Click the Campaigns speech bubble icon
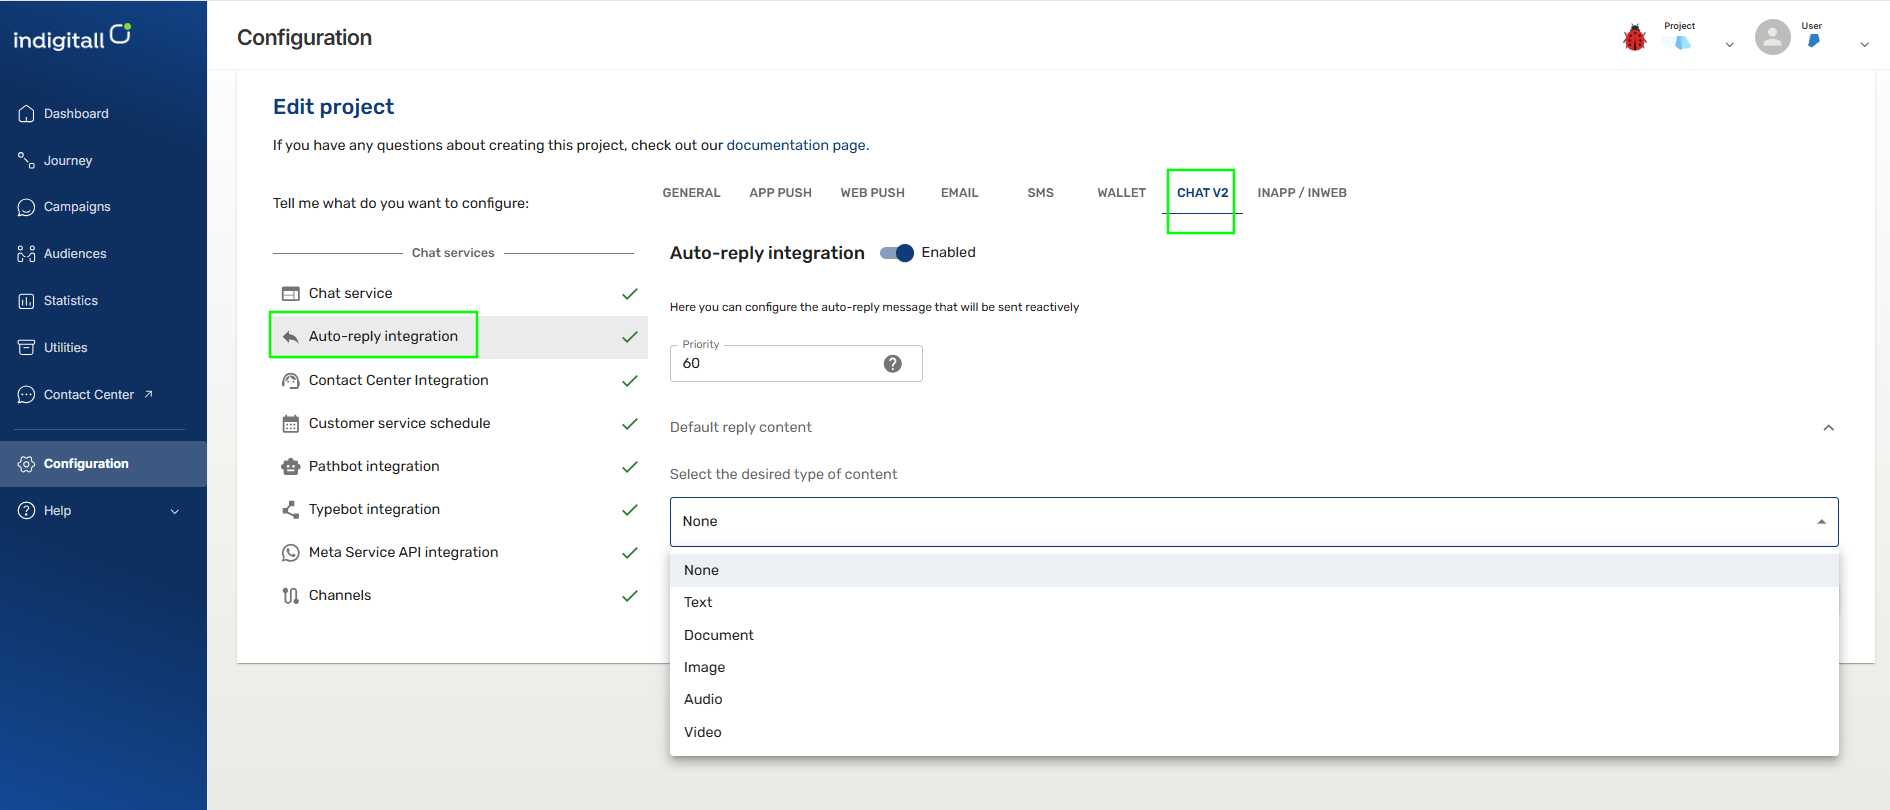1890x810 pixels. (x=27, y=207)
